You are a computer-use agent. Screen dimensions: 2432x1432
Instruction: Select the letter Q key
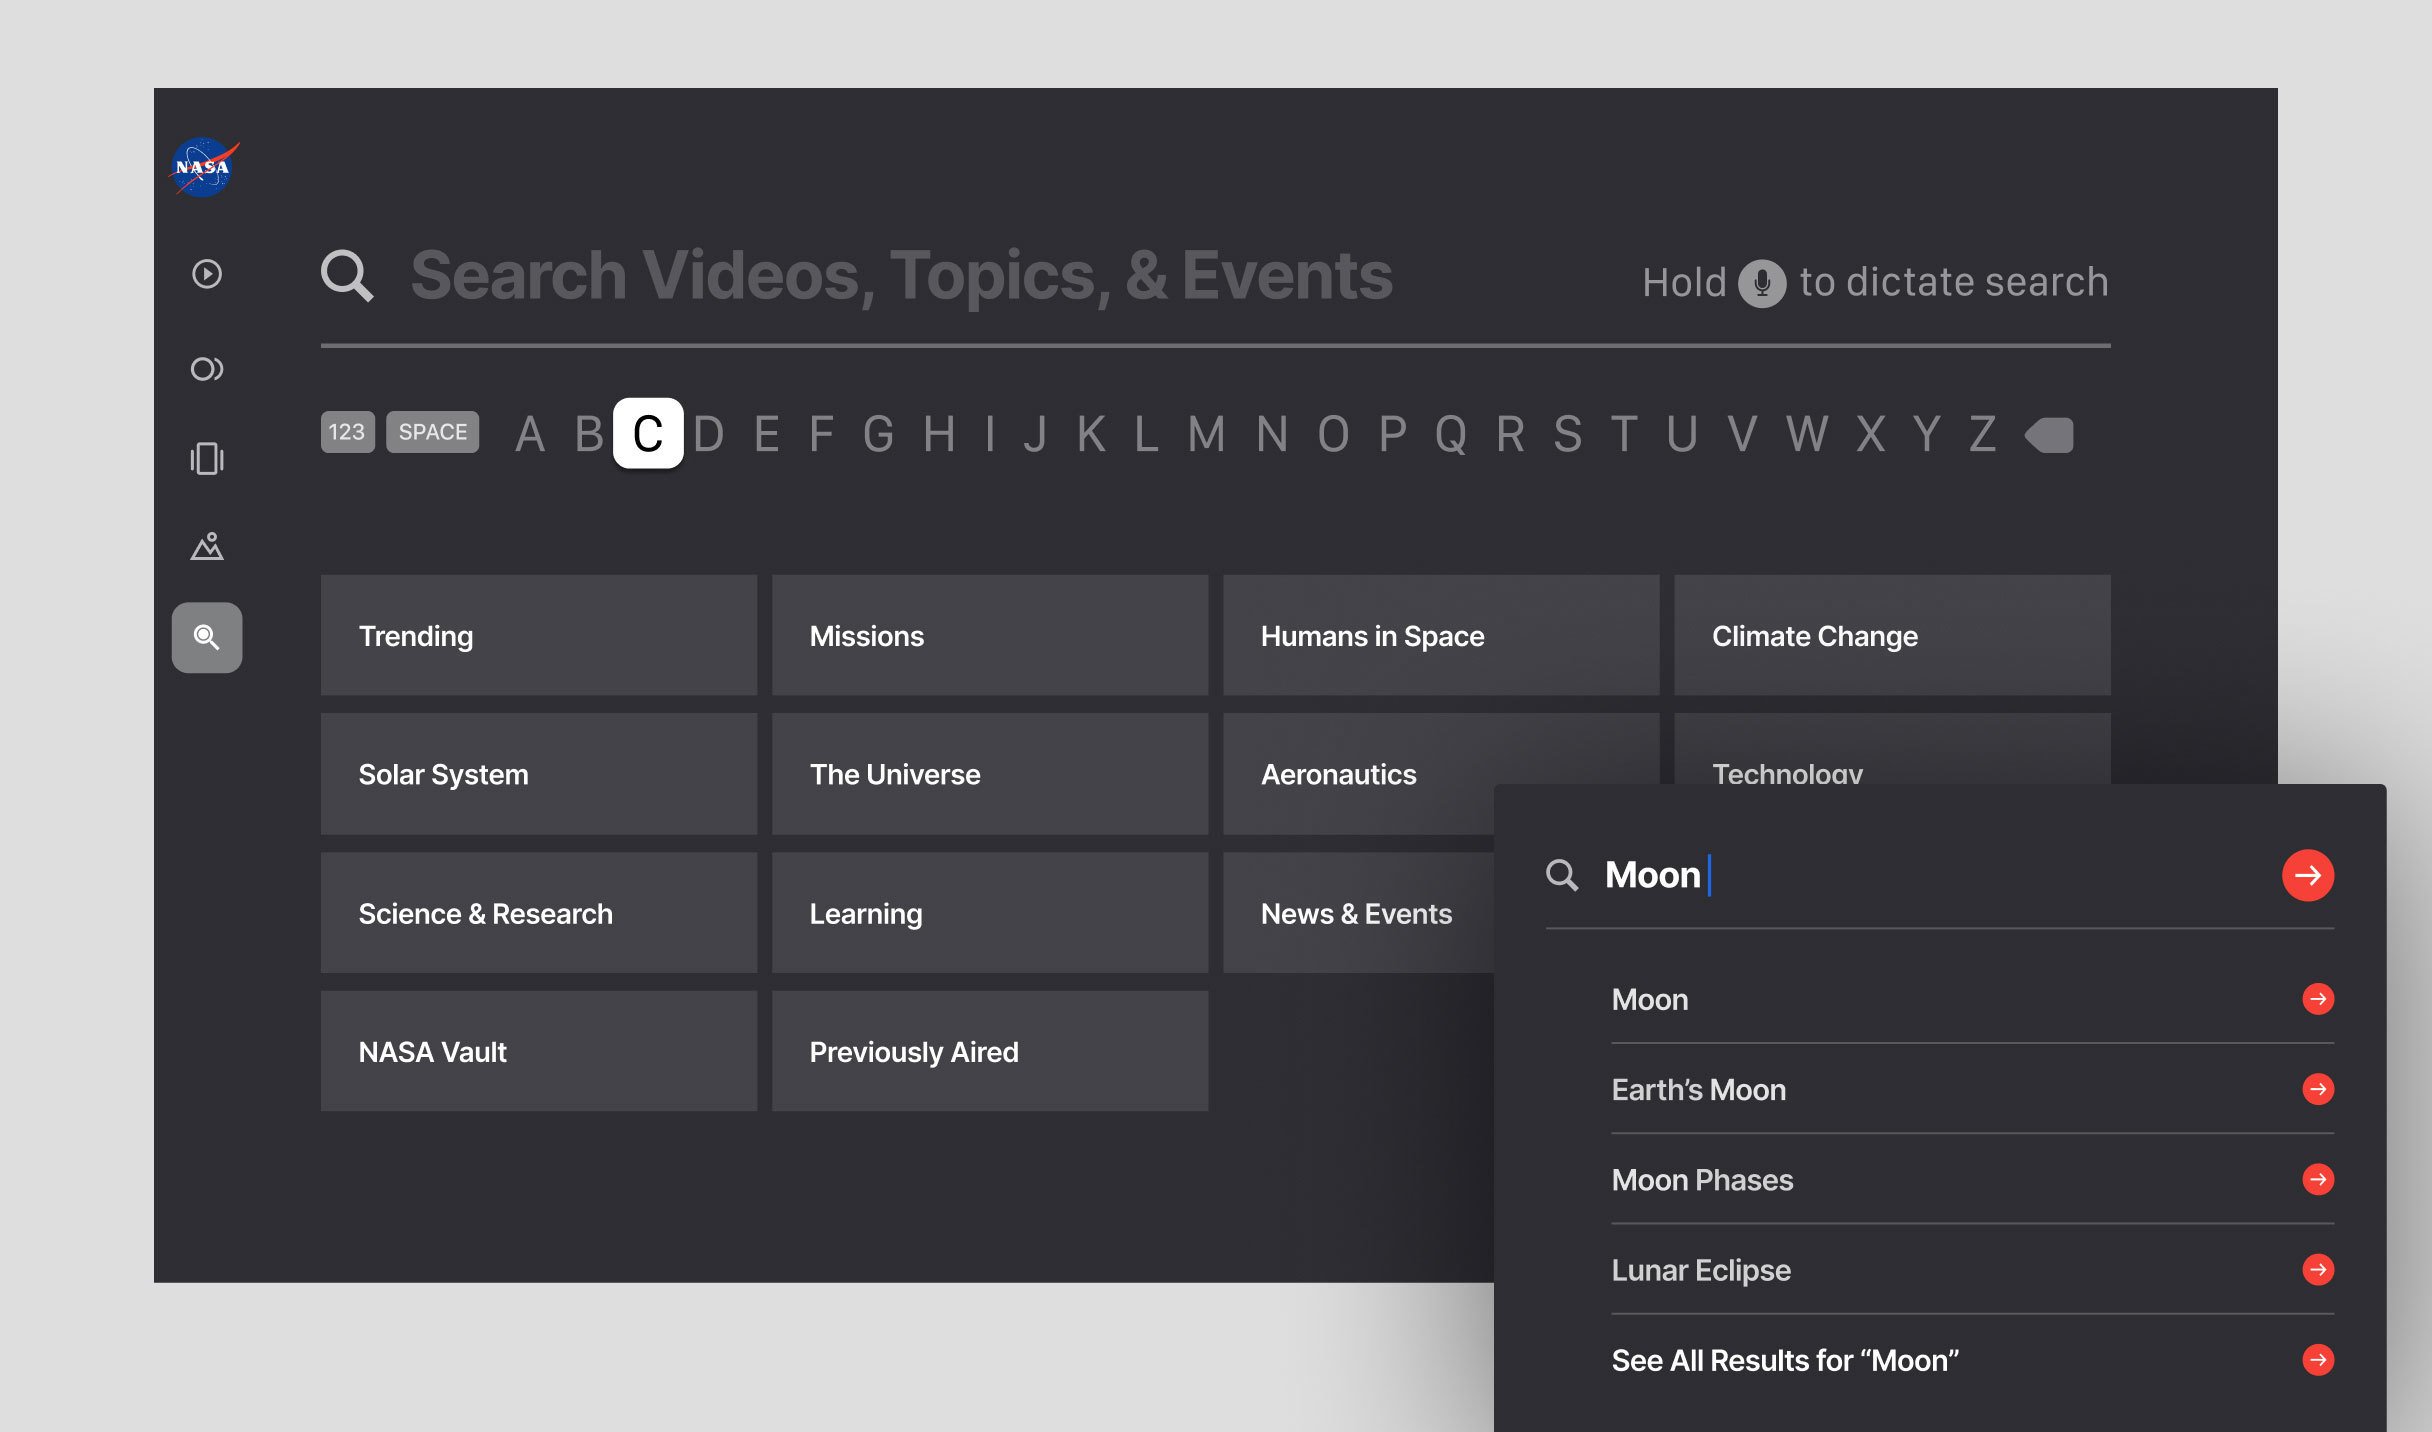coord(1451,434)
